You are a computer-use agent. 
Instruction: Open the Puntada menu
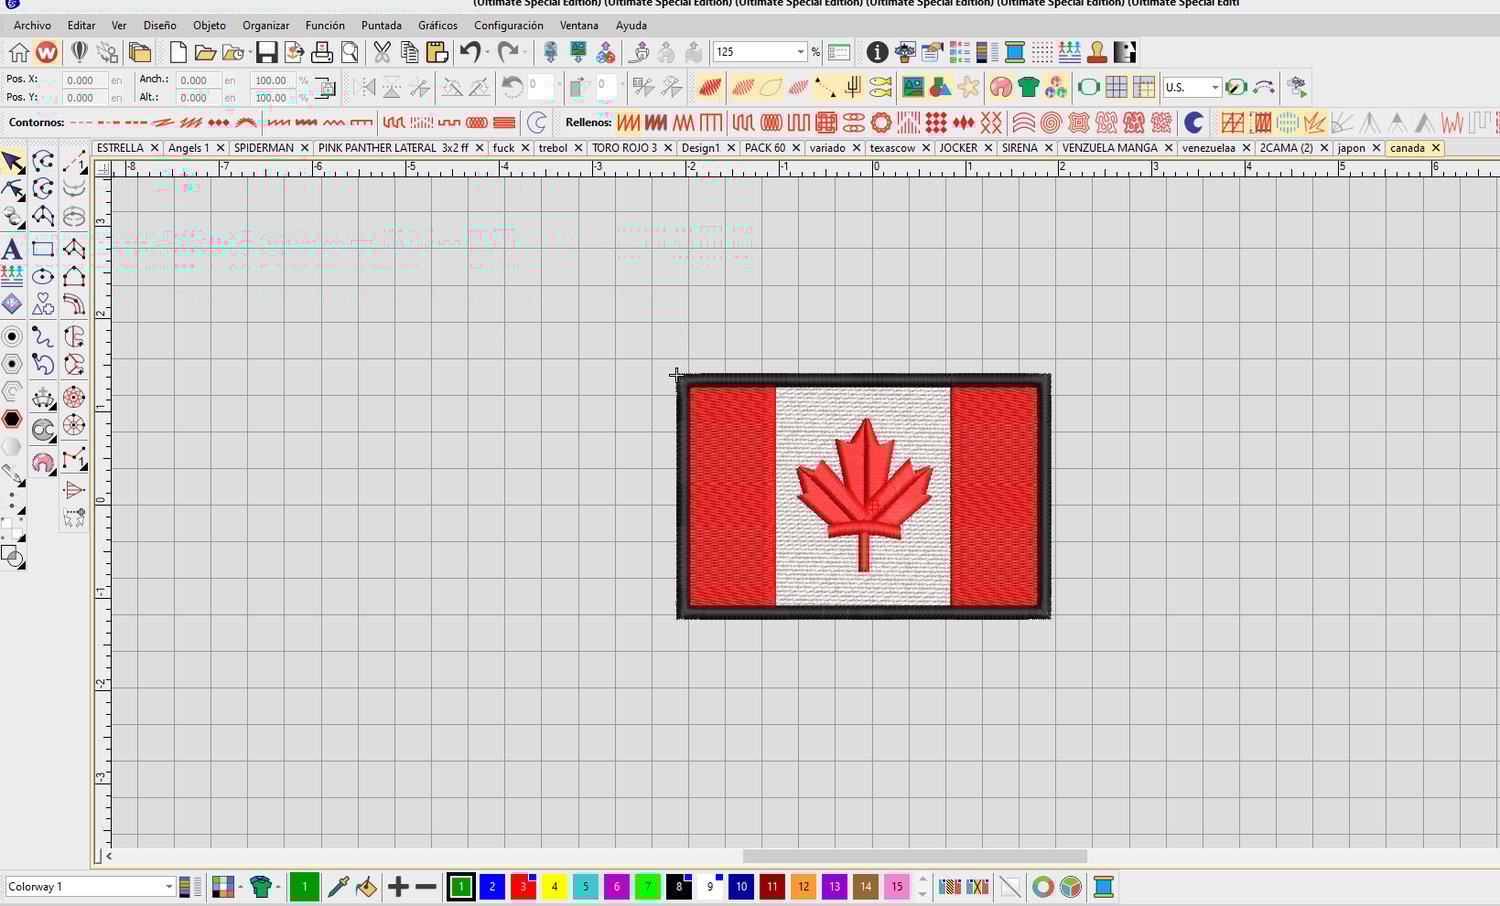pos(381,25)
